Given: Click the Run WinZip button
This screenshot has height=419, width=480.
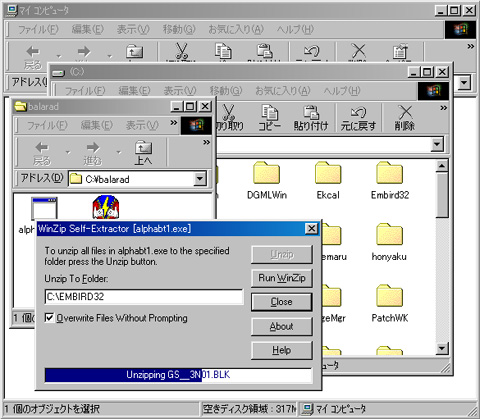Looking at the screenshot, I should pos(282,278).
